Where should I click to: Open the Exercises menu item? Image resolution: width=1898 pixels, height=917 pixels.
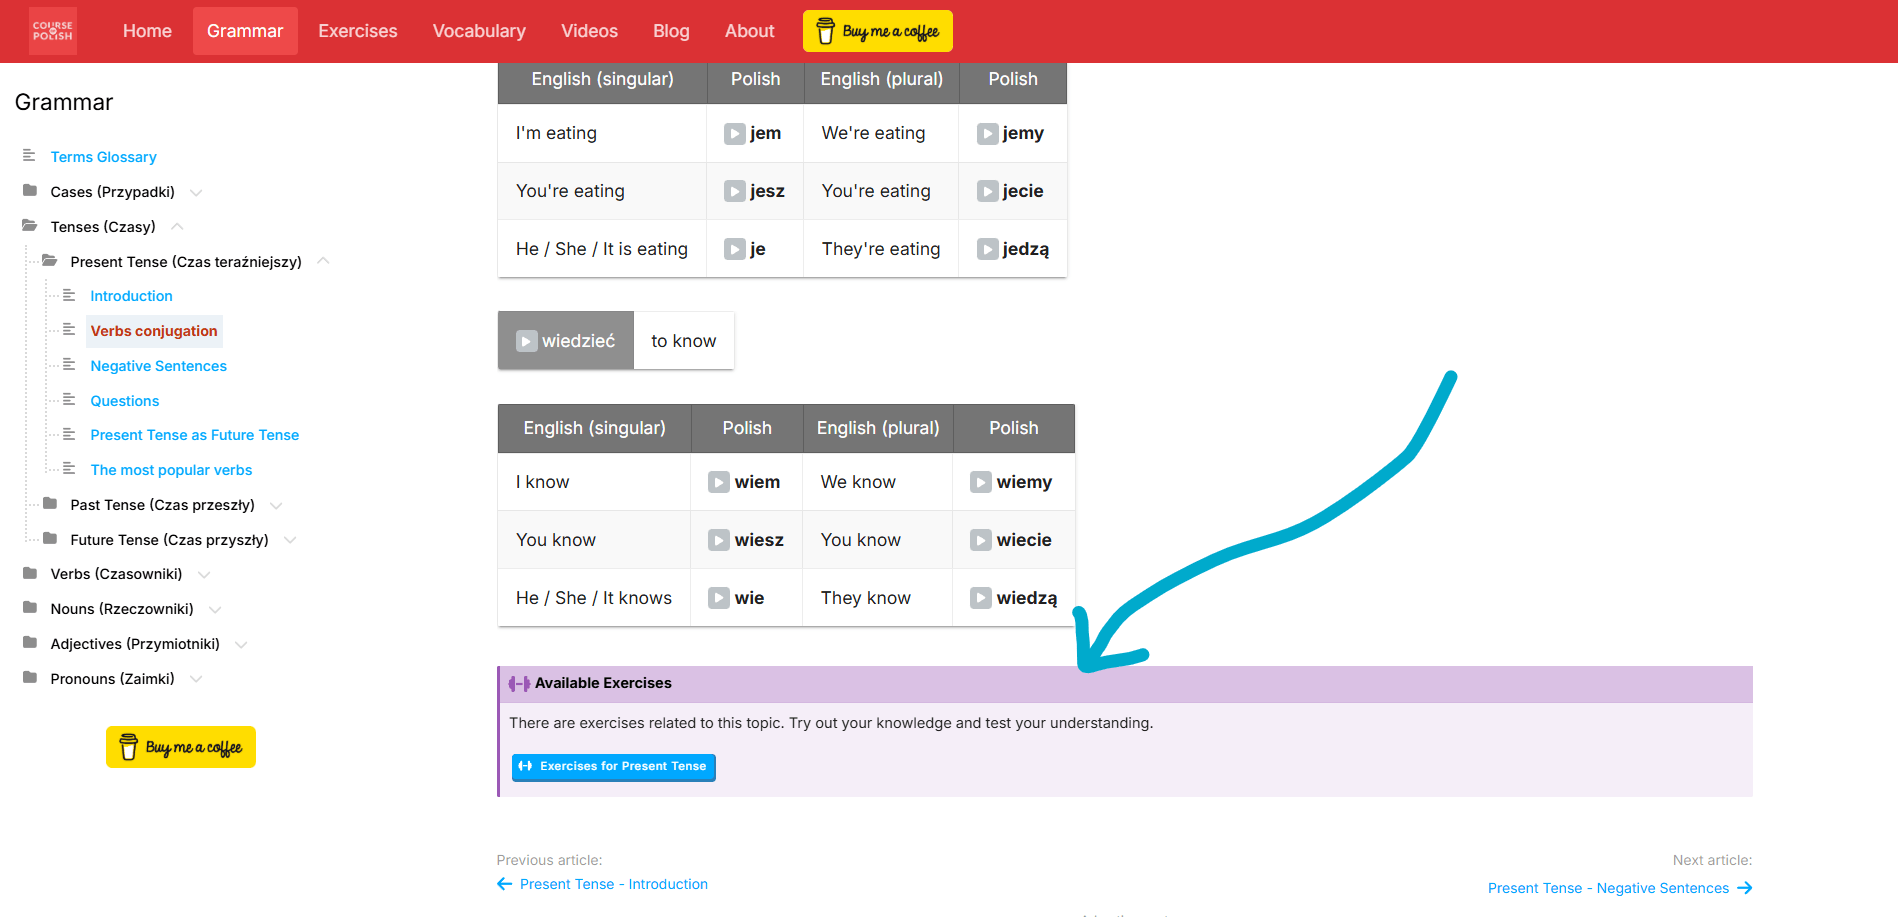coord(357,31)
